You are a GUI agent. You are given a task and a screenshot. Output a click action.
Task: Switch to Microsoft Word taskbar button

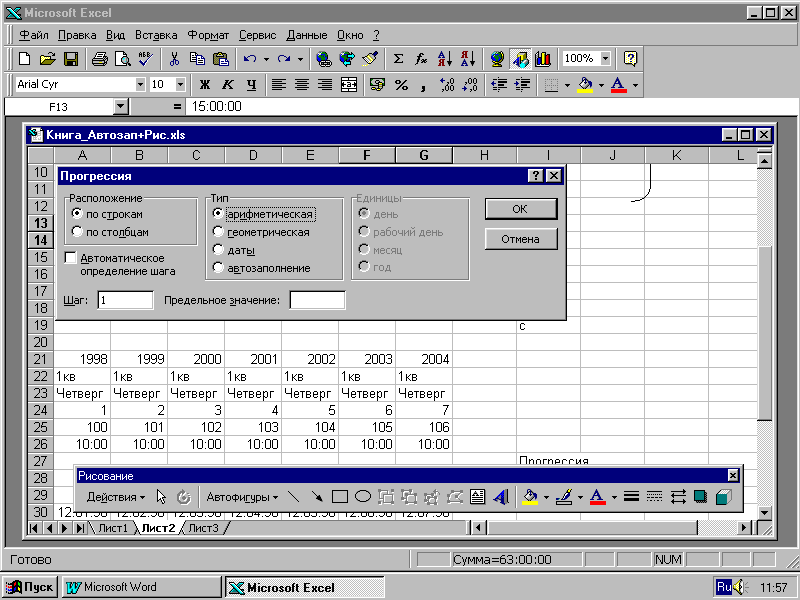142,587
